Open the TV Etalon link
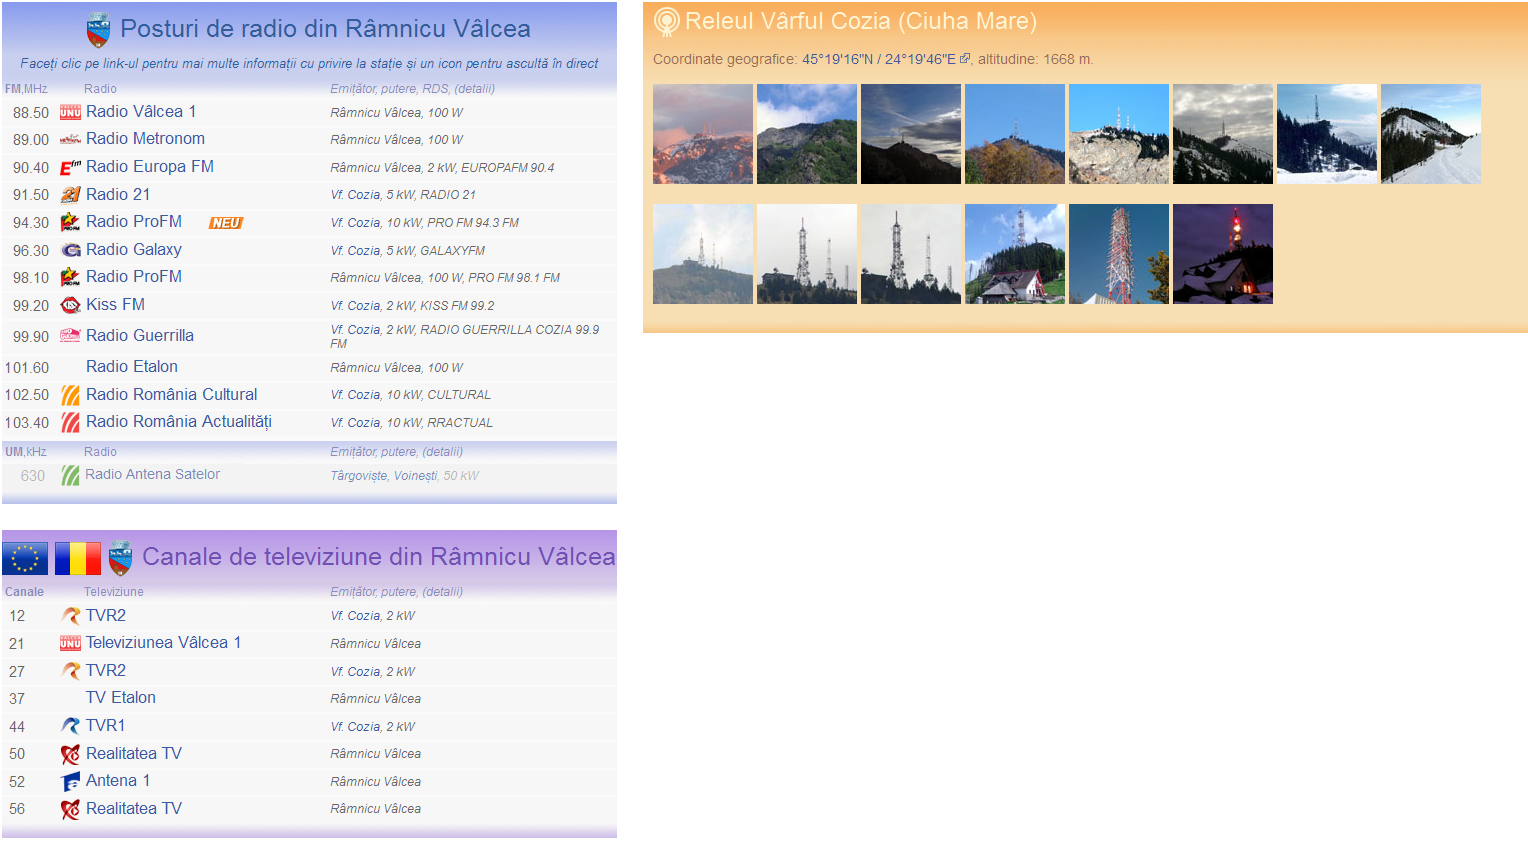 121,697
